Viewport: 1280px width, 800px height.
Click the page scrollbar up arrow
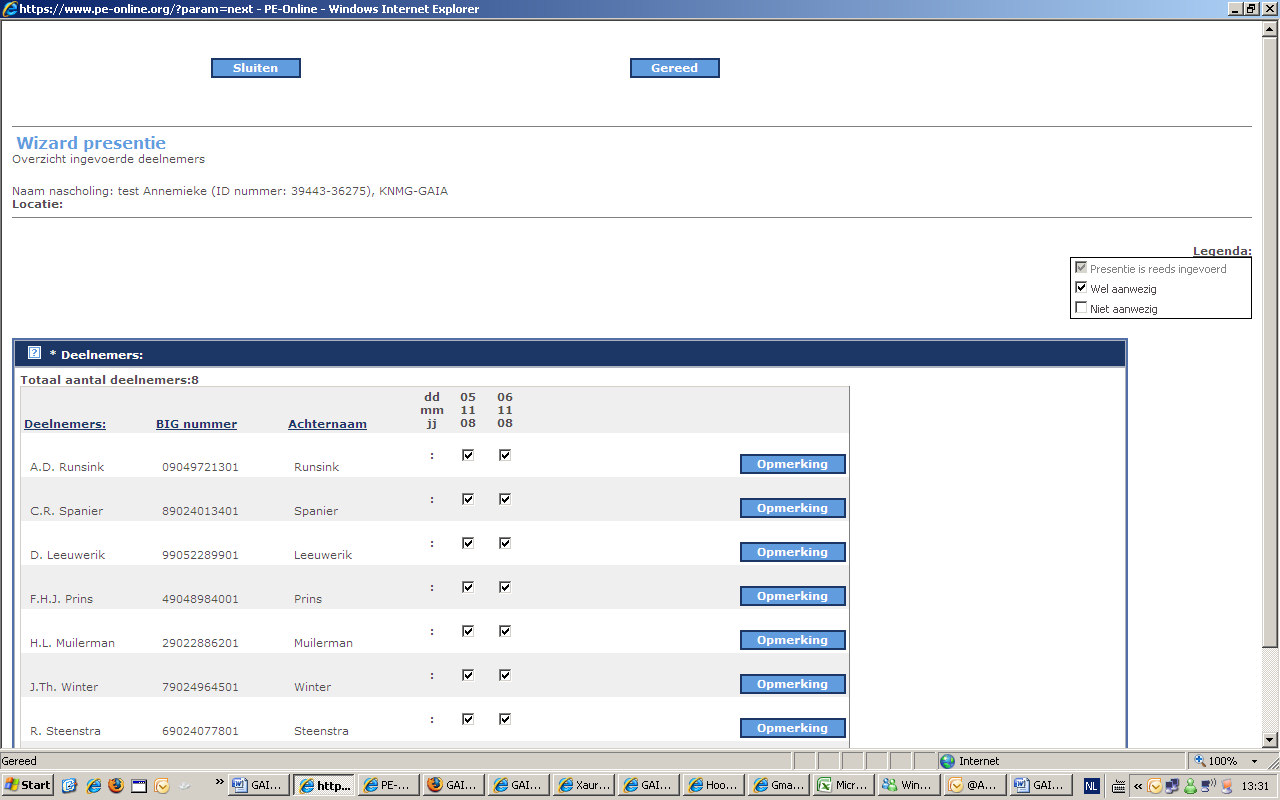[x=1271, y=28]
